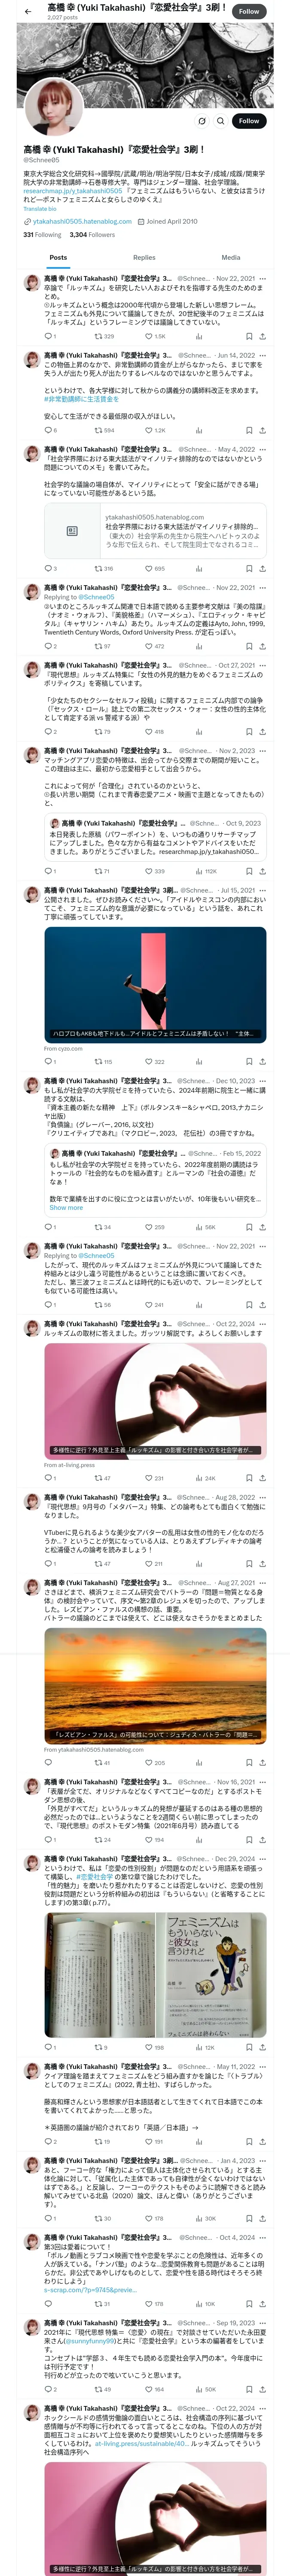Screen dimensions: 290x2576
Task: Click Translate bio under the profile description
Action: point(40,209)
